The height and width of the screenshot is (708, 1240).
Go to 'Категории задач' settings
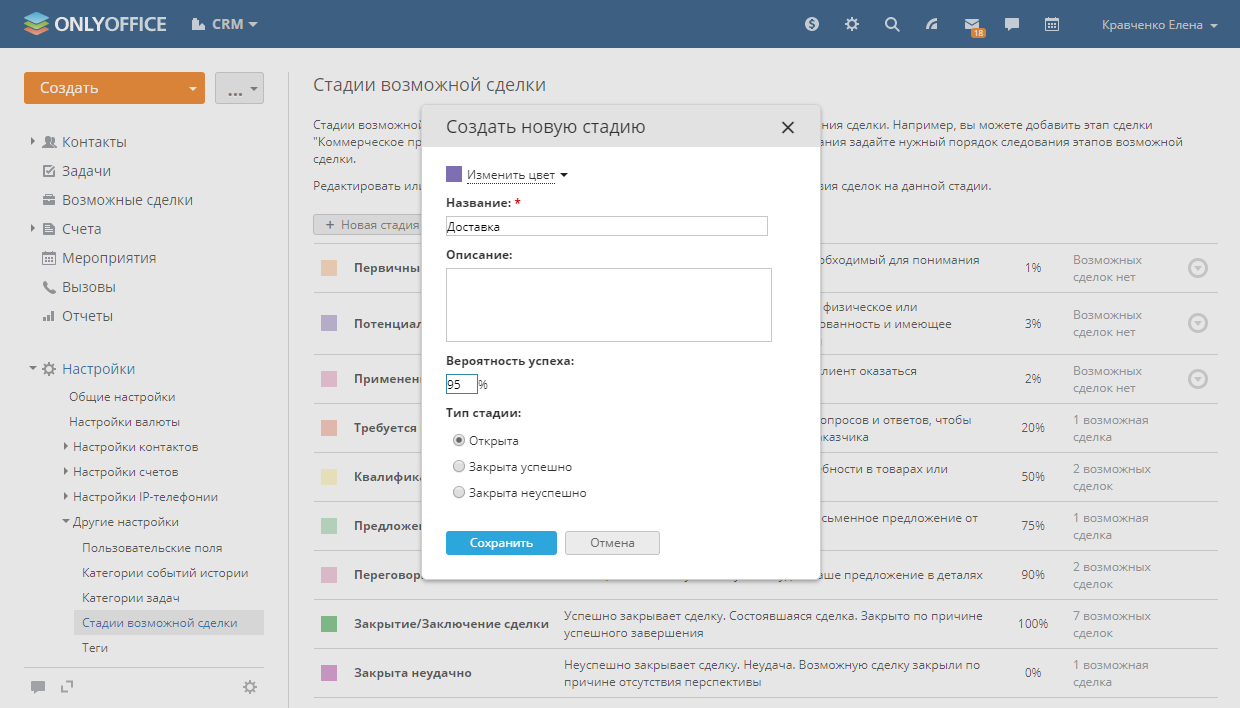[x=131, y=598]
